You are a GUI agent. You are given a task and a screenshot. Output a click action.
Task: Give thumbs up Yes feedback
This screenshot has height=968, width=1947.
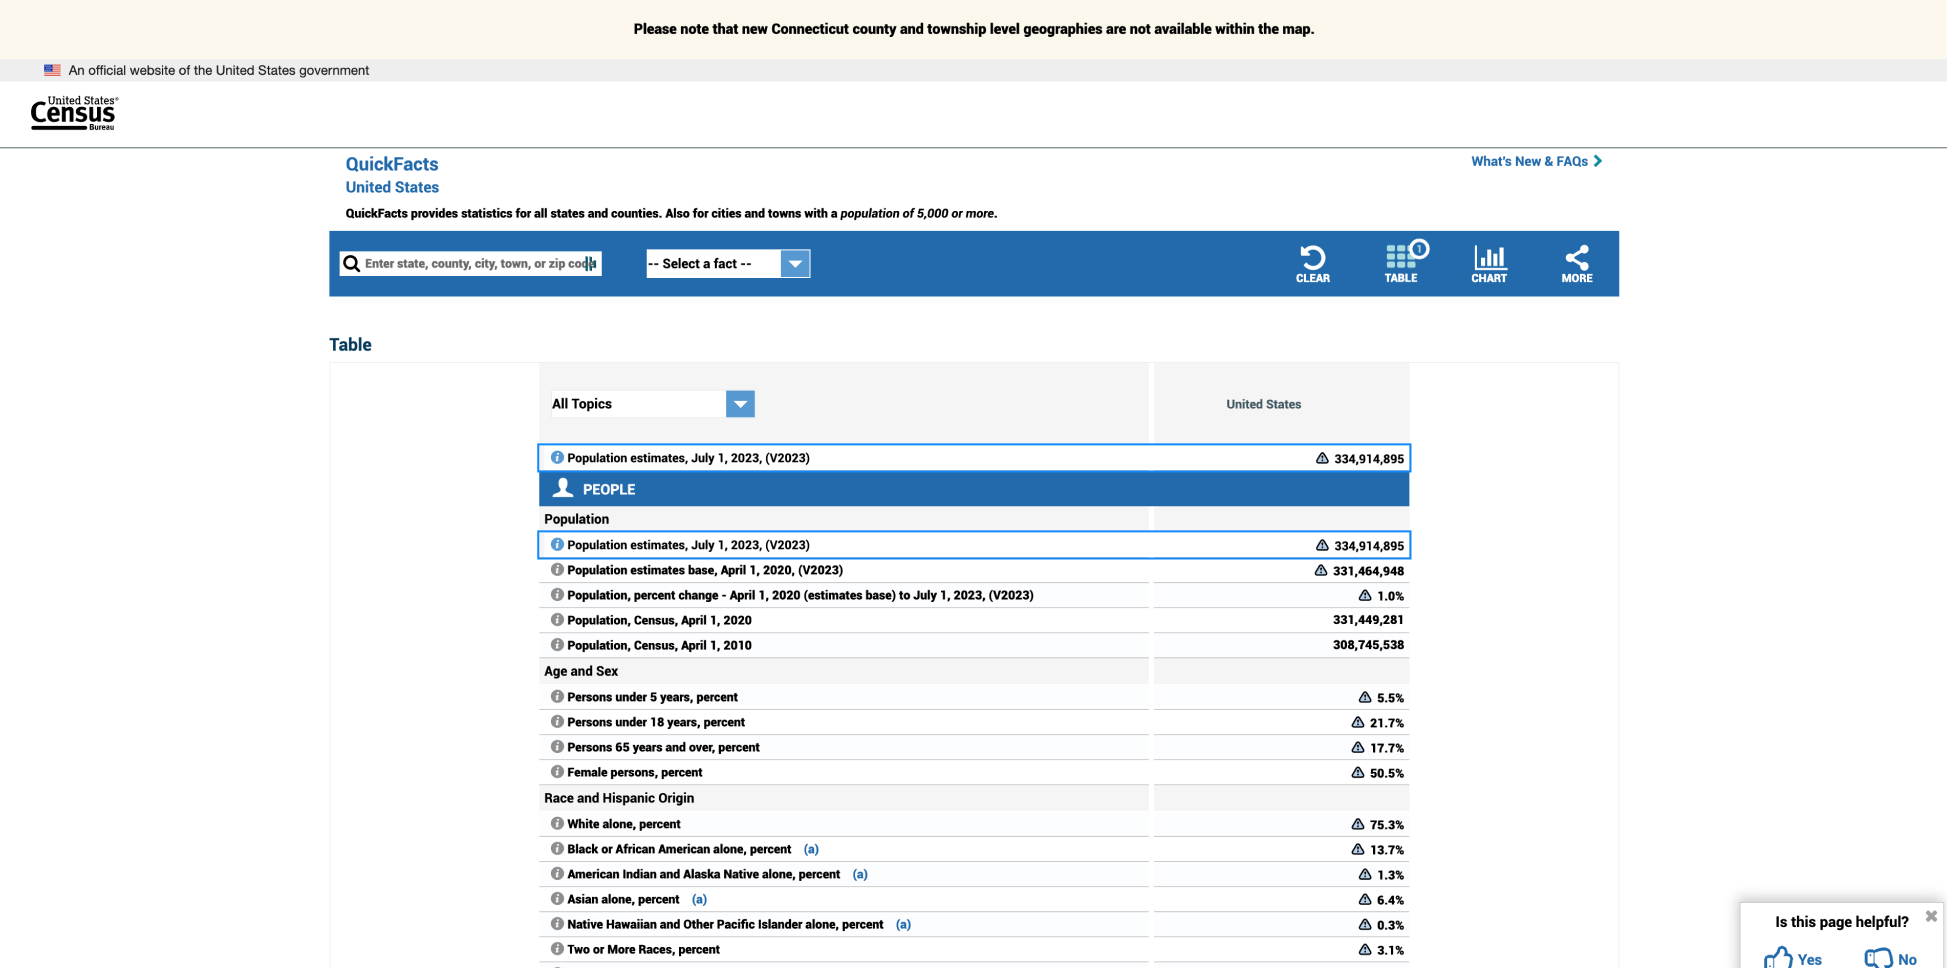1793,957
